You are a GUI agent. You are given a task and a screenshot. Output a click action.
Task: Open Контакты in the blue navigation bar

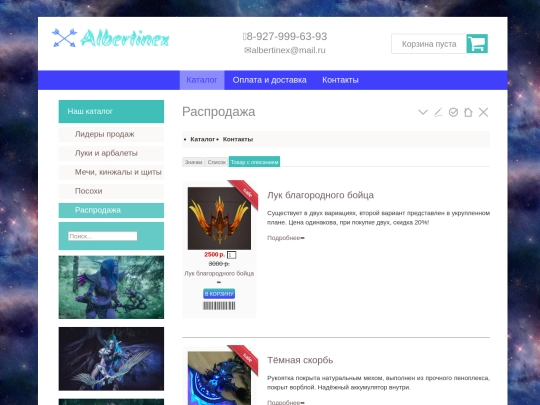pos(340,80)
